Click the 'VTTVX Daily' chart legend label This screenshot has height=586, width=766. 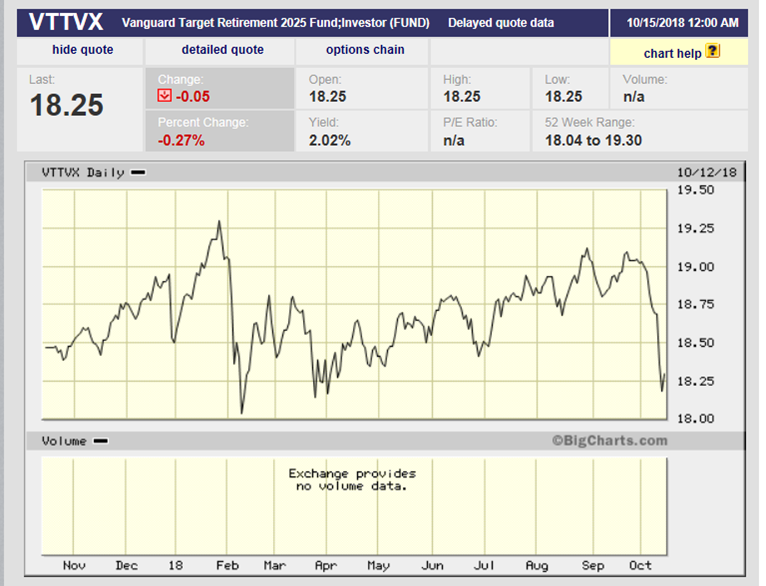pyautogui.click(x=83, y=172)
